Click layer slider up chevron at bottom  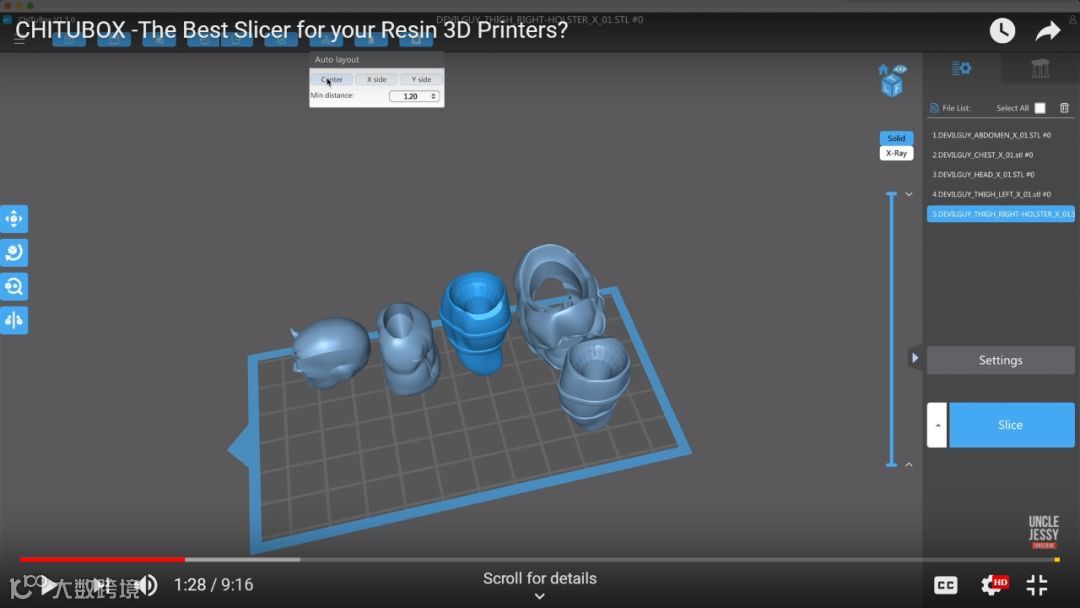pyautogui.click(x=908, y=465)
